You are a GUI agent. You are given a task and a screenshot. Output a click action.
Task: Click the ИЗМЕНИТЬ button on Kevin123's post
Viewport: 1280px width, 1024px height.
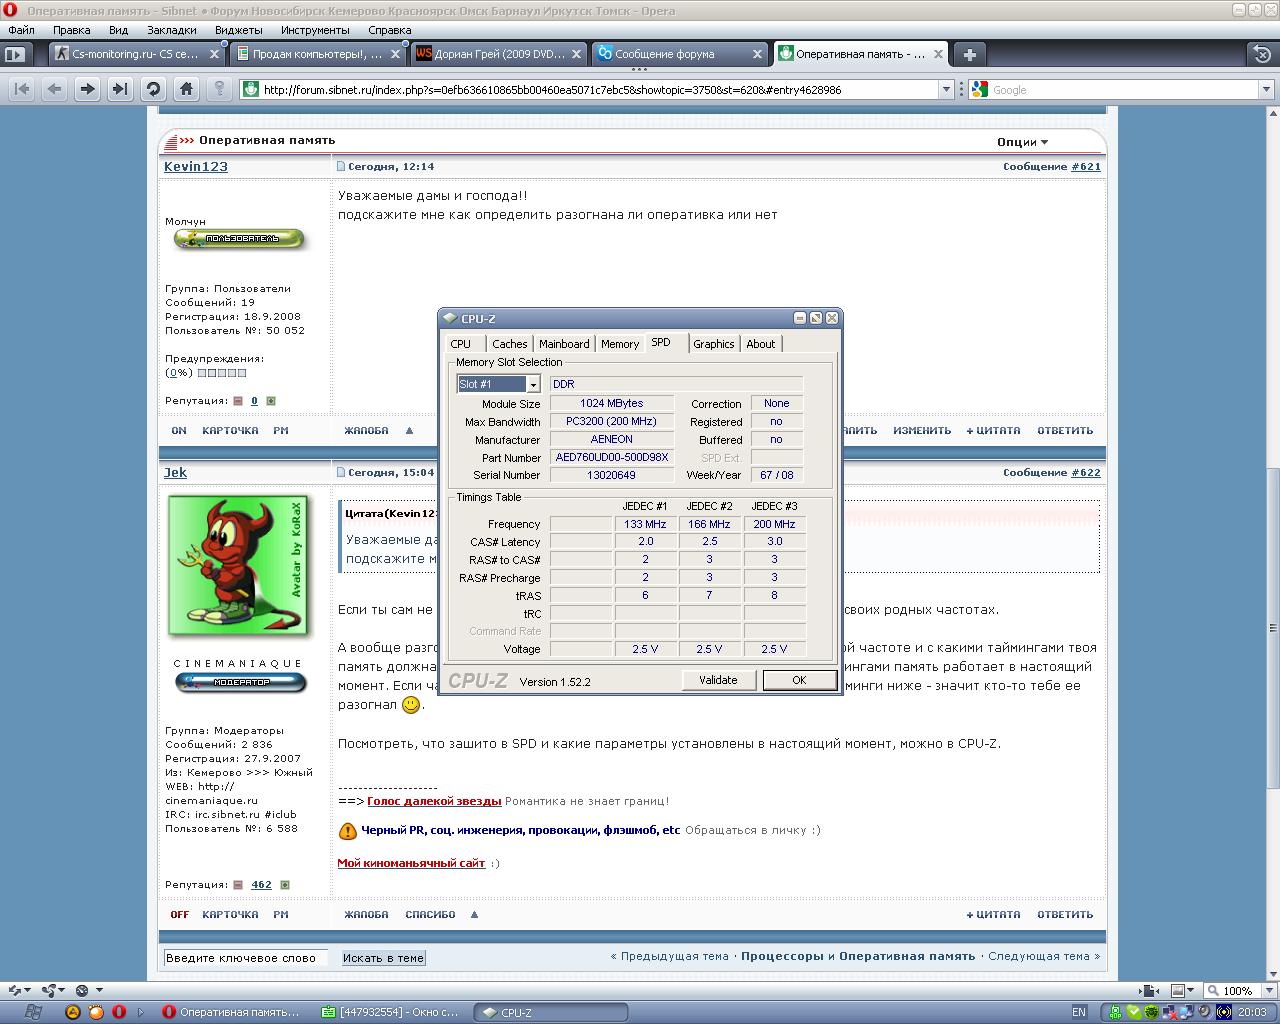coord(922,431)
